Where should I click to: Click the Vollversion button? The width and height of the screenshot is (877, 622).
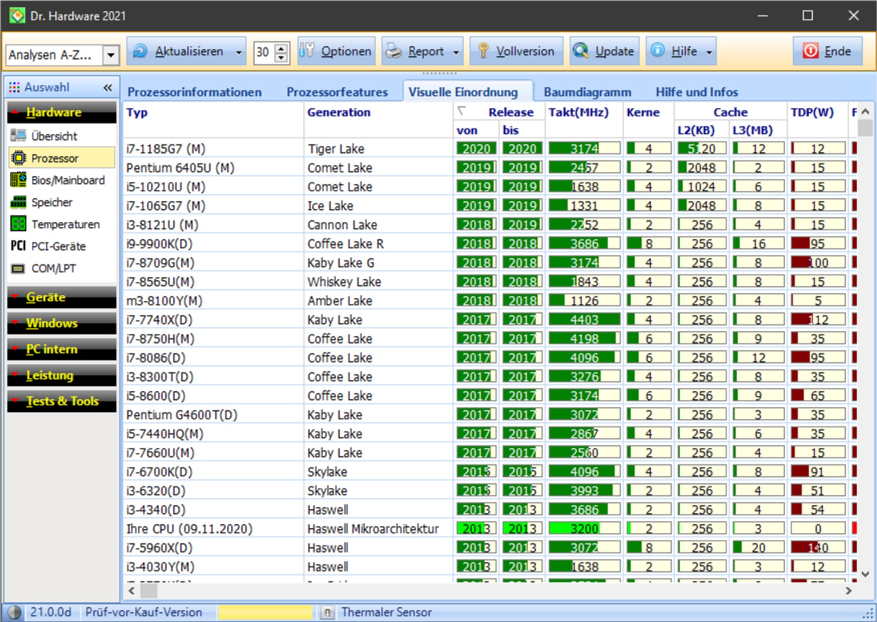(x=515, y=51)
